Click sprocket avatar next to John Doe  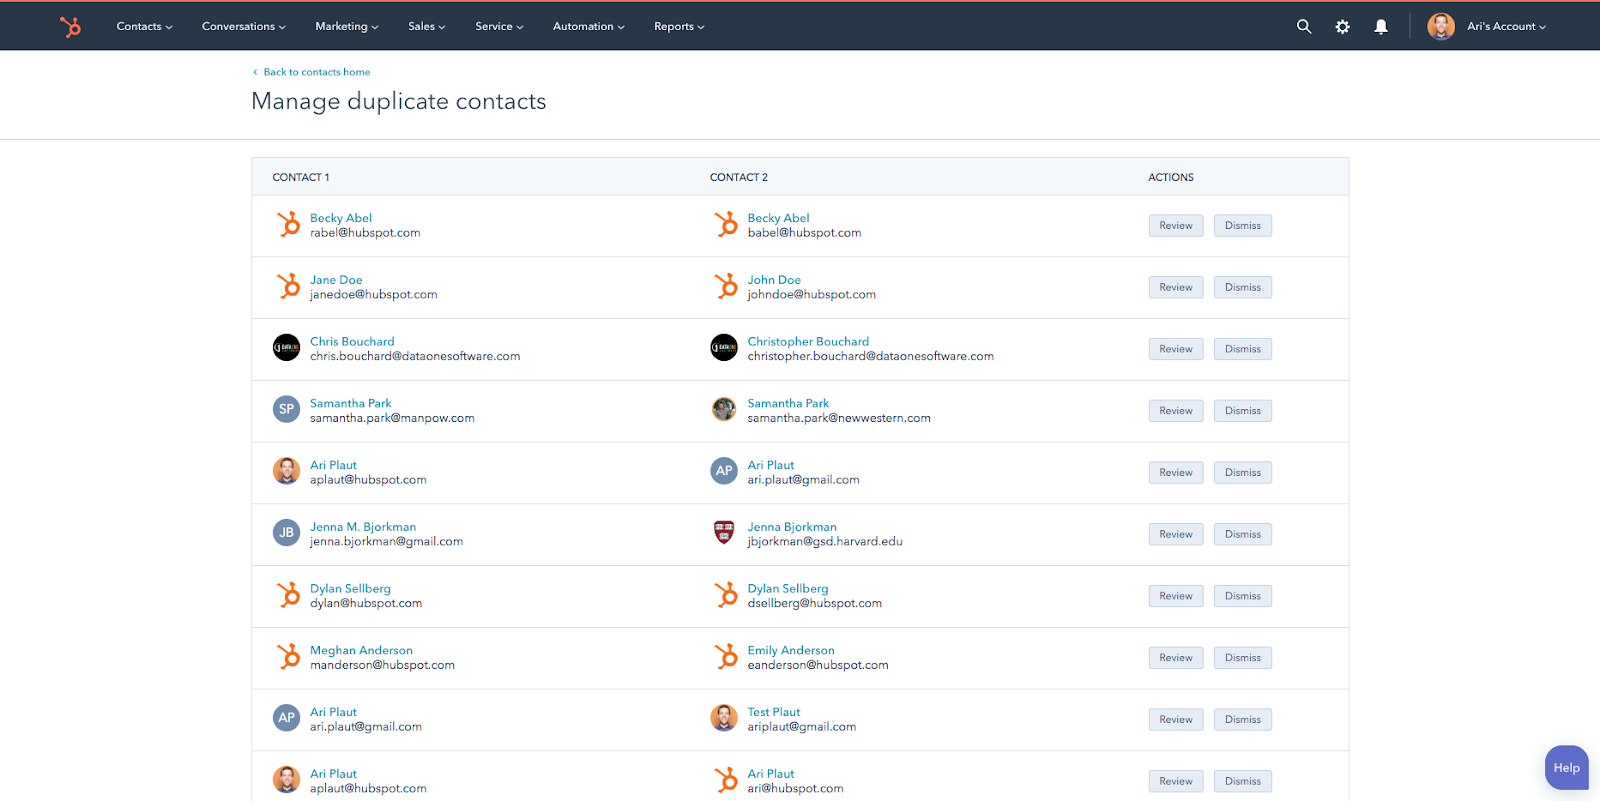[725, 286]
